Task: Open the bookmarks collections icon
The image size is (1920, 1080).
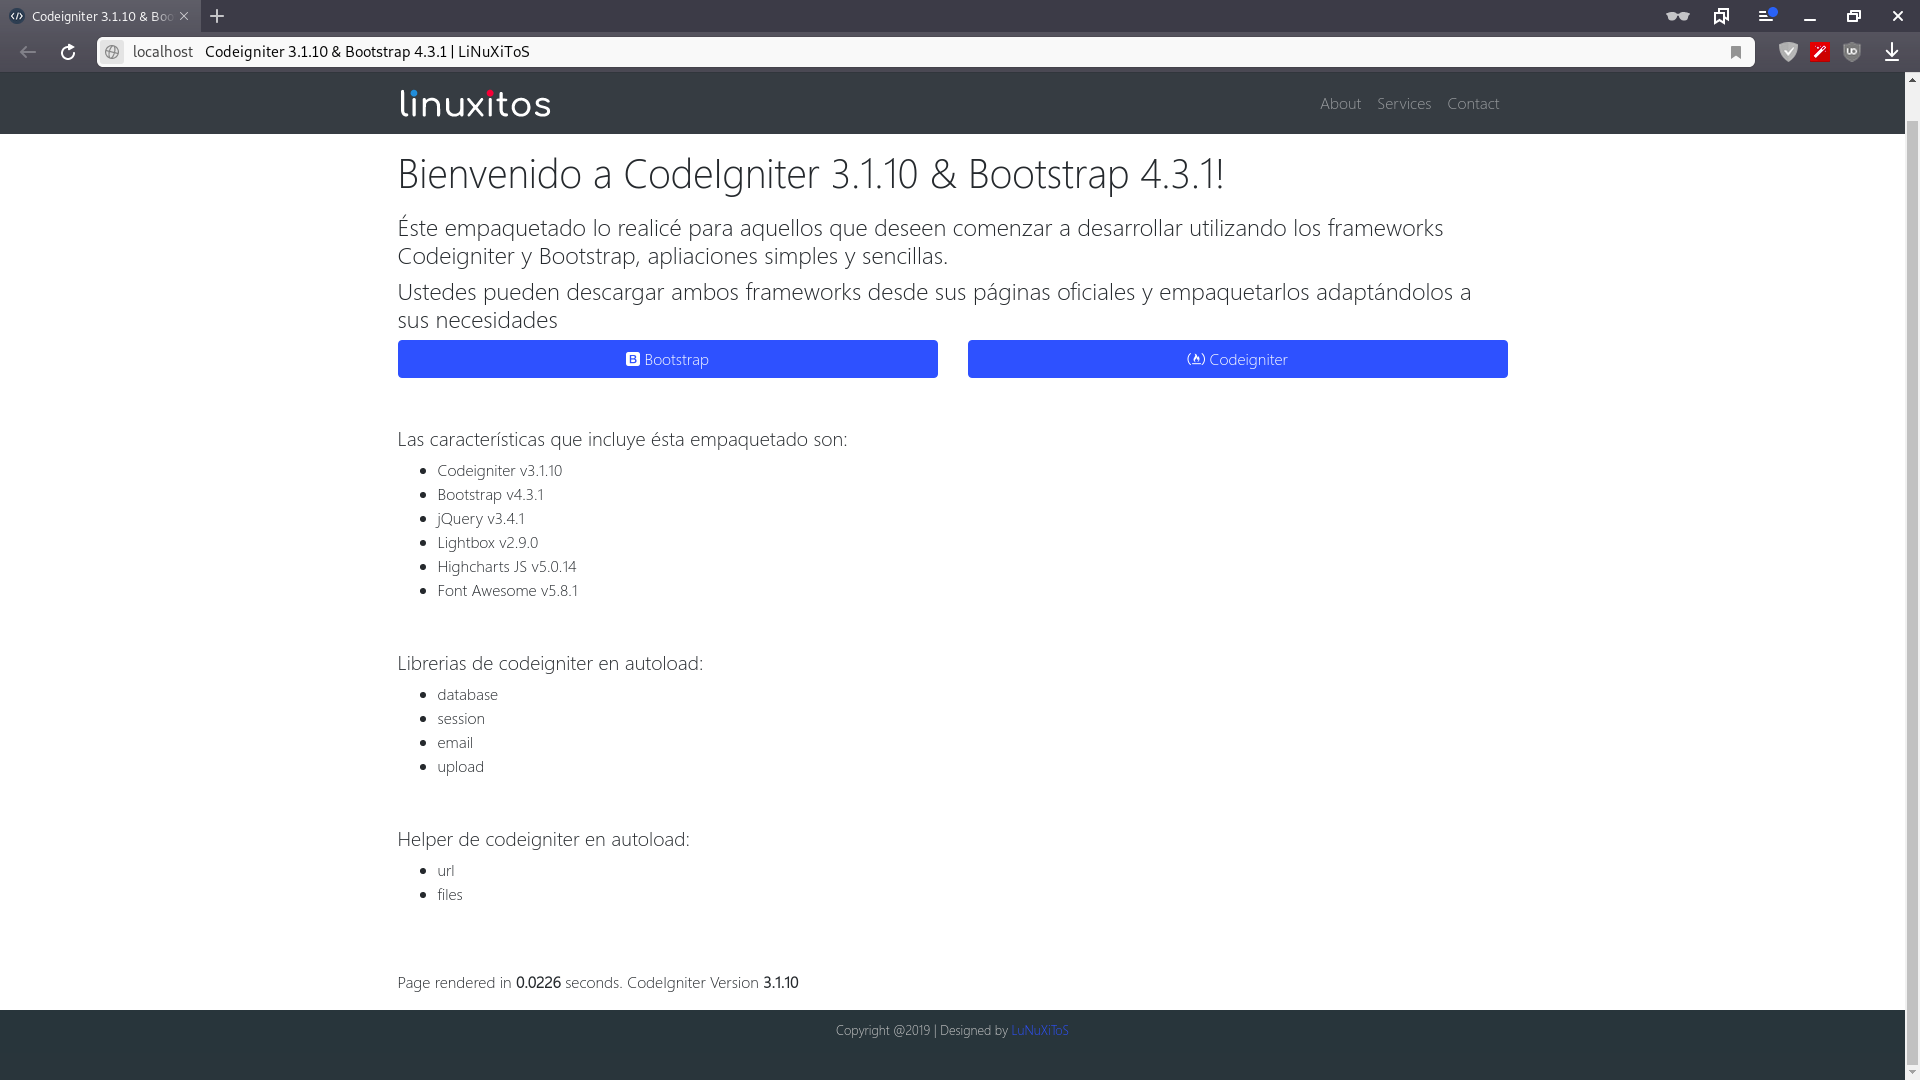Action: pyautogui.click(x=1721, y=16)
